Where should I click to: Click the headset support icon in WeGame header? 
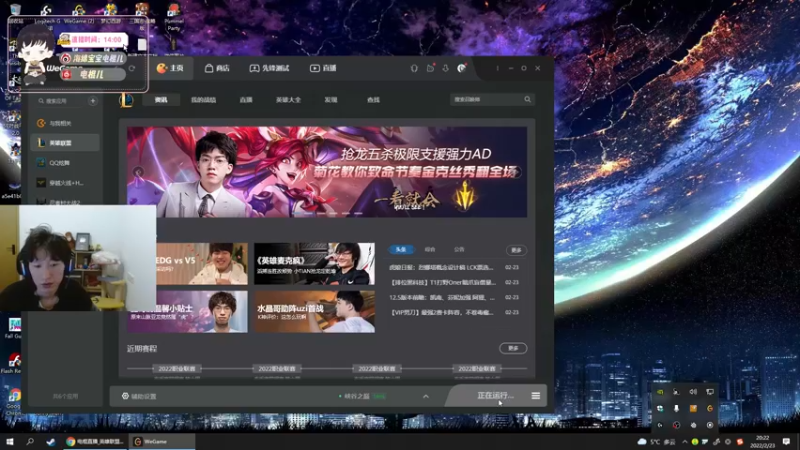414,68
